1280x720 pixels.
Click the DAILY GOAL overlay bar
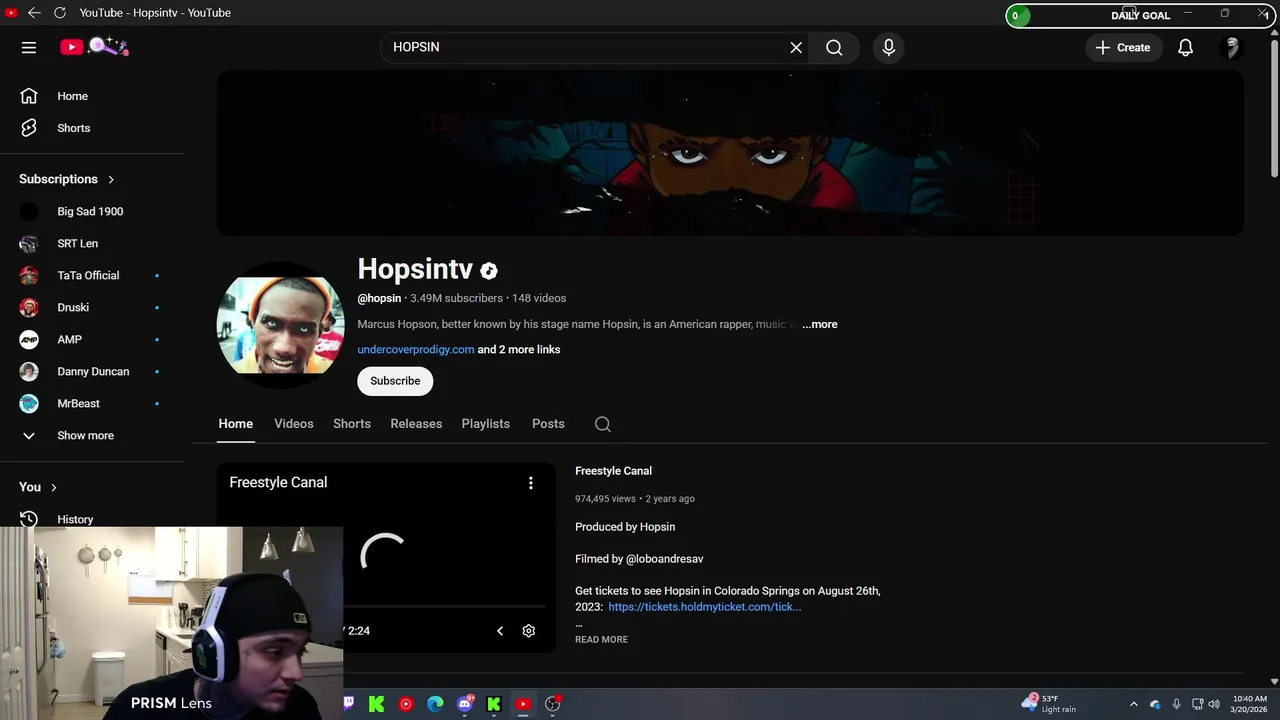(1140, 15)
